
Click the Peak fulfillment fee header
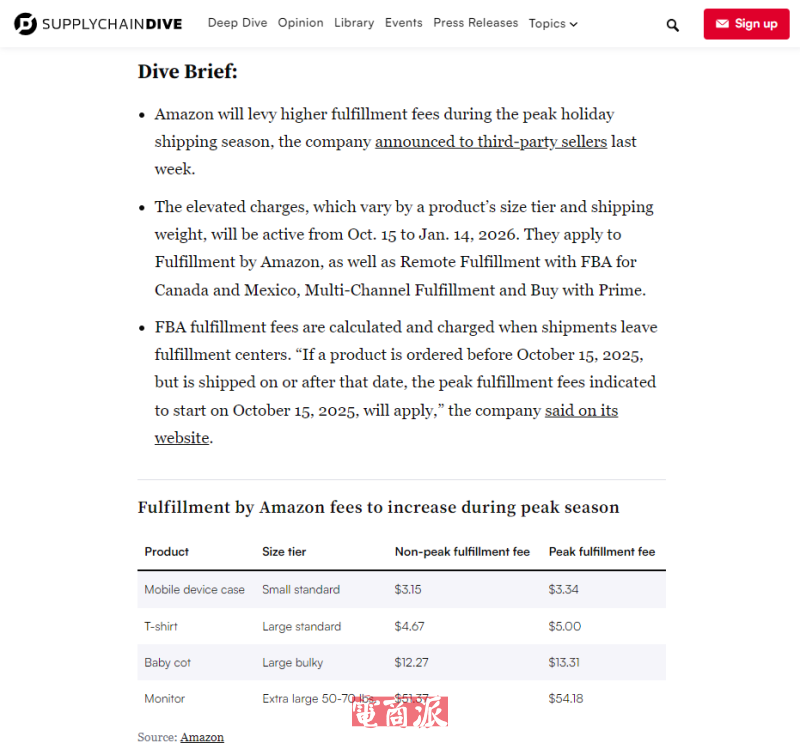601,552
